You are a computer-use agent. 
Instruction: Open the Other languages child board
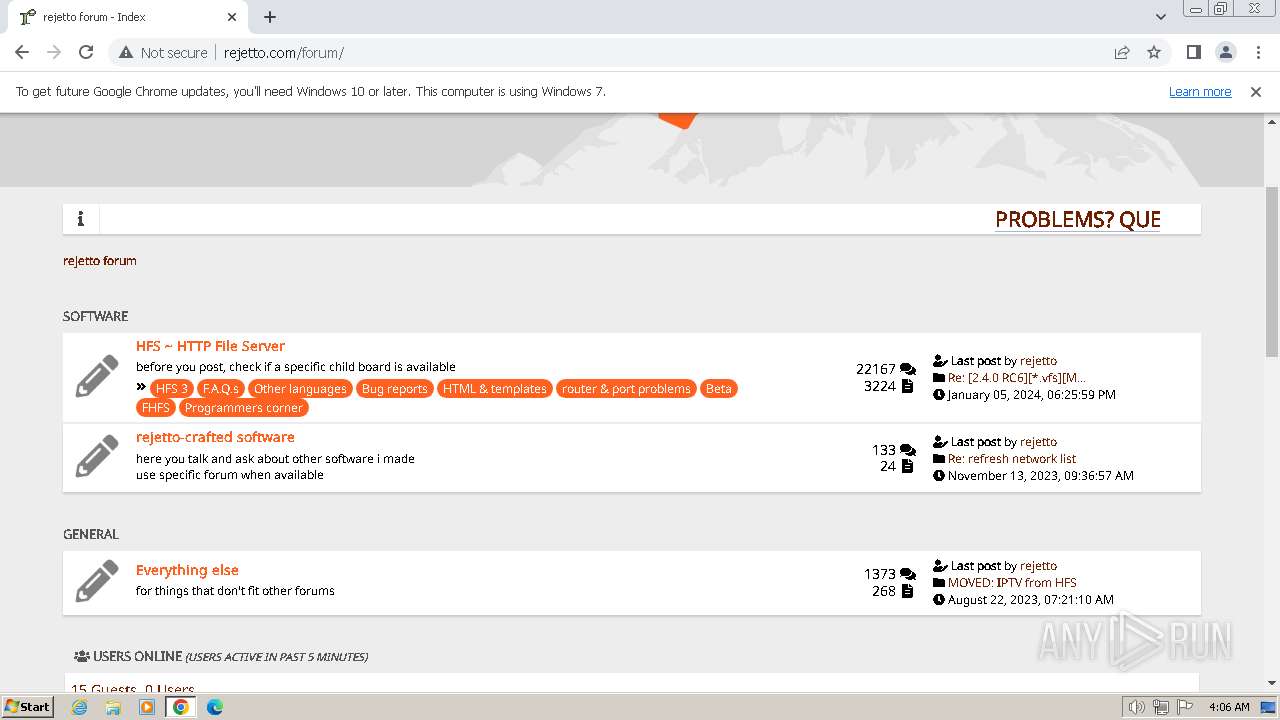(x=300, y=388)
